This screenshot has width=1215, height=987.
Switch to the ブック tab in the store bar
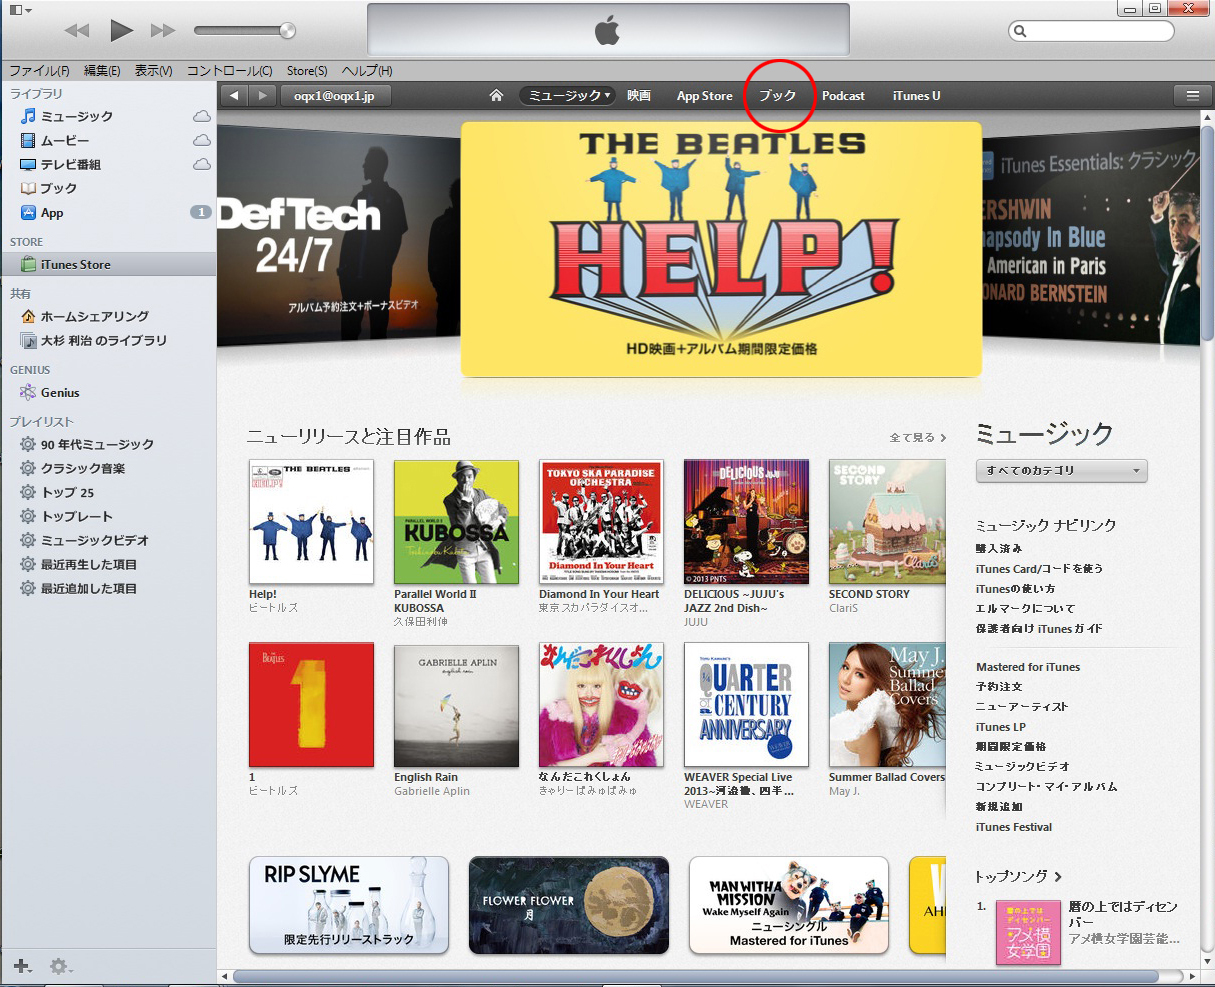click(777, 95)
